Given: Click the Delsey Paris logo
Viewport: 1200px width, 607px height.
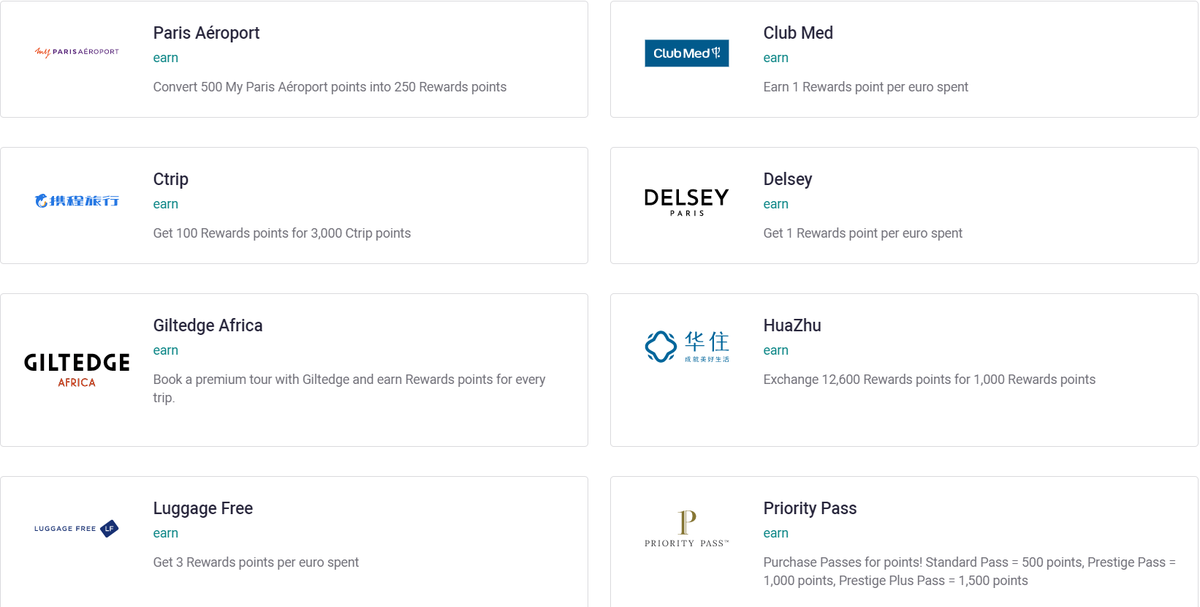Looking at the screenshot, I should 686,201.
